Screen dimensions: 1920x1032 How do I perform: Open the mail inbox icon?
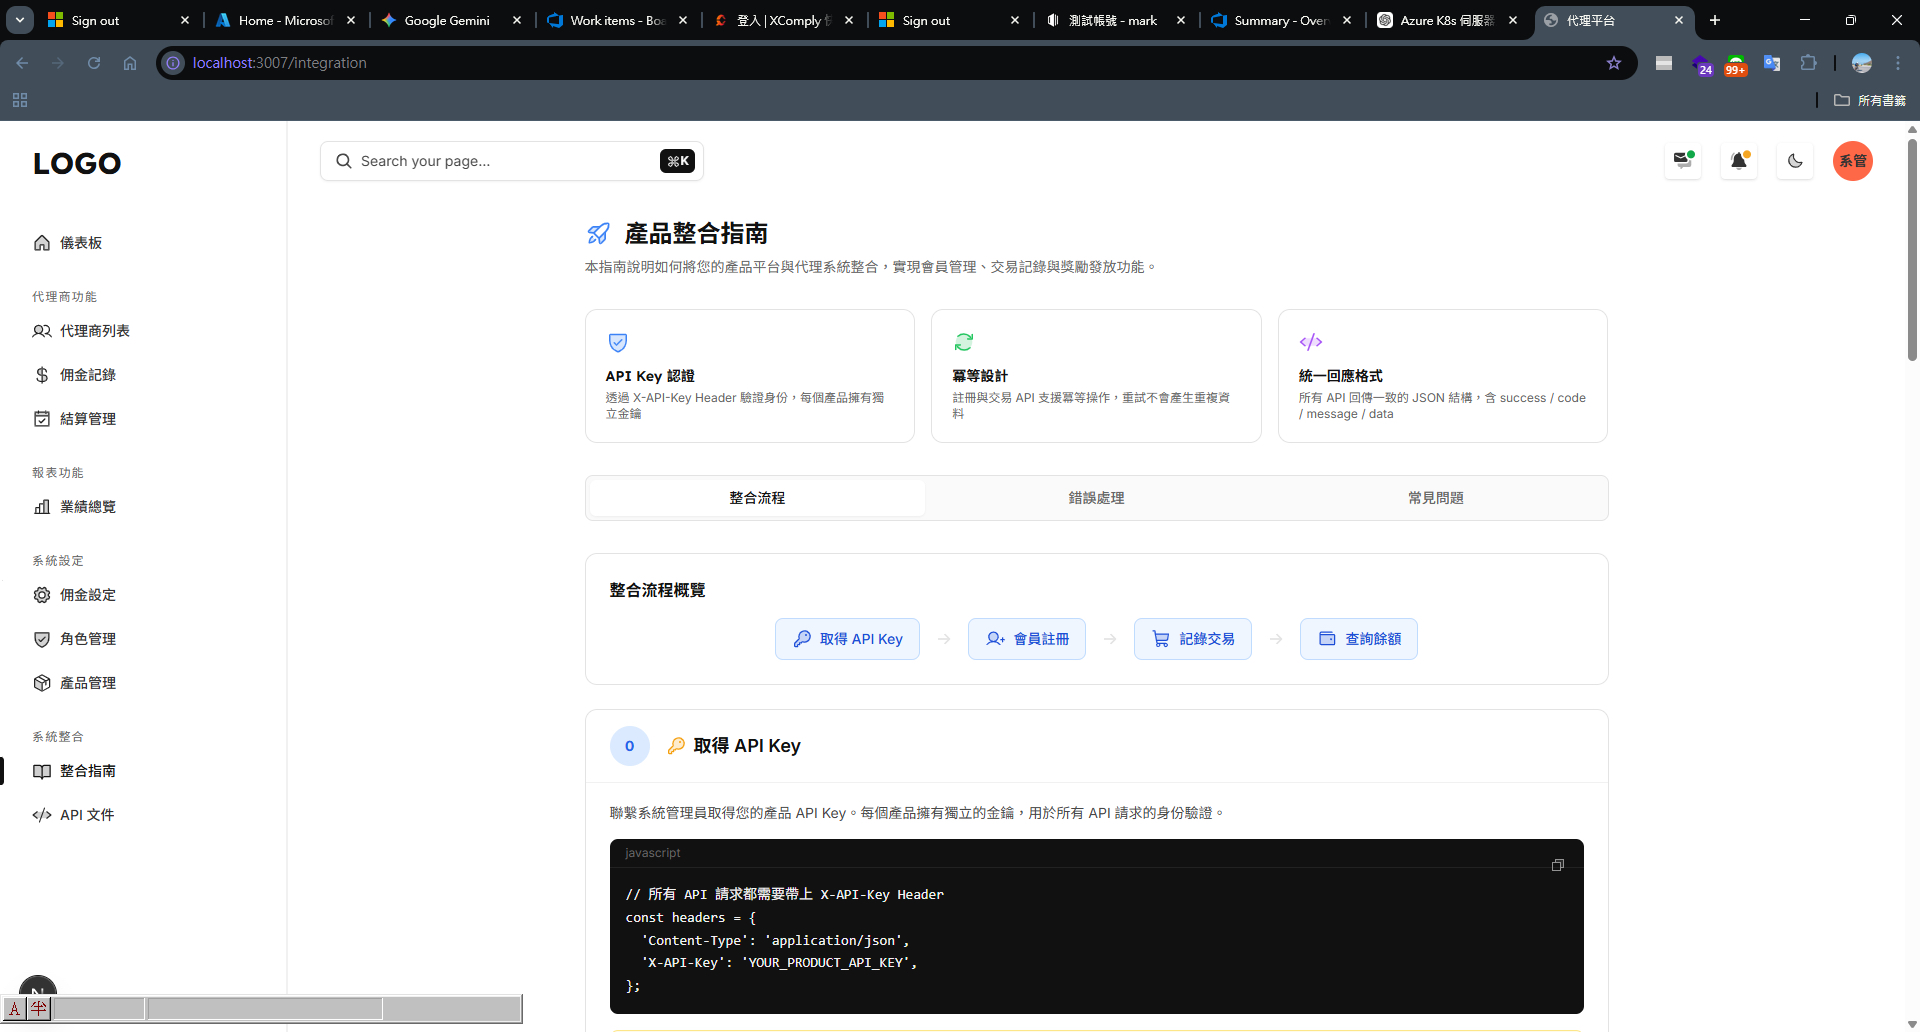[1682, 161]
